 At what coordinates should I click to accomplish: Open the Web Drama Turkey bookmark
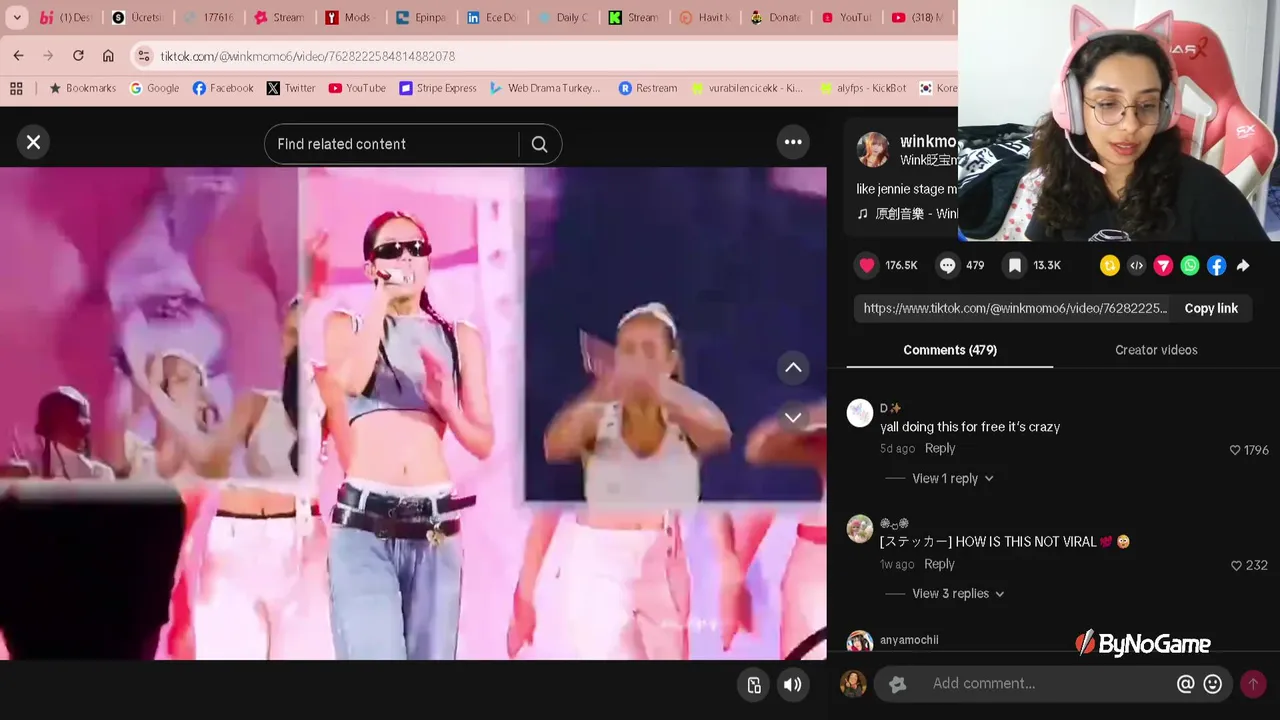click(545, 88)
